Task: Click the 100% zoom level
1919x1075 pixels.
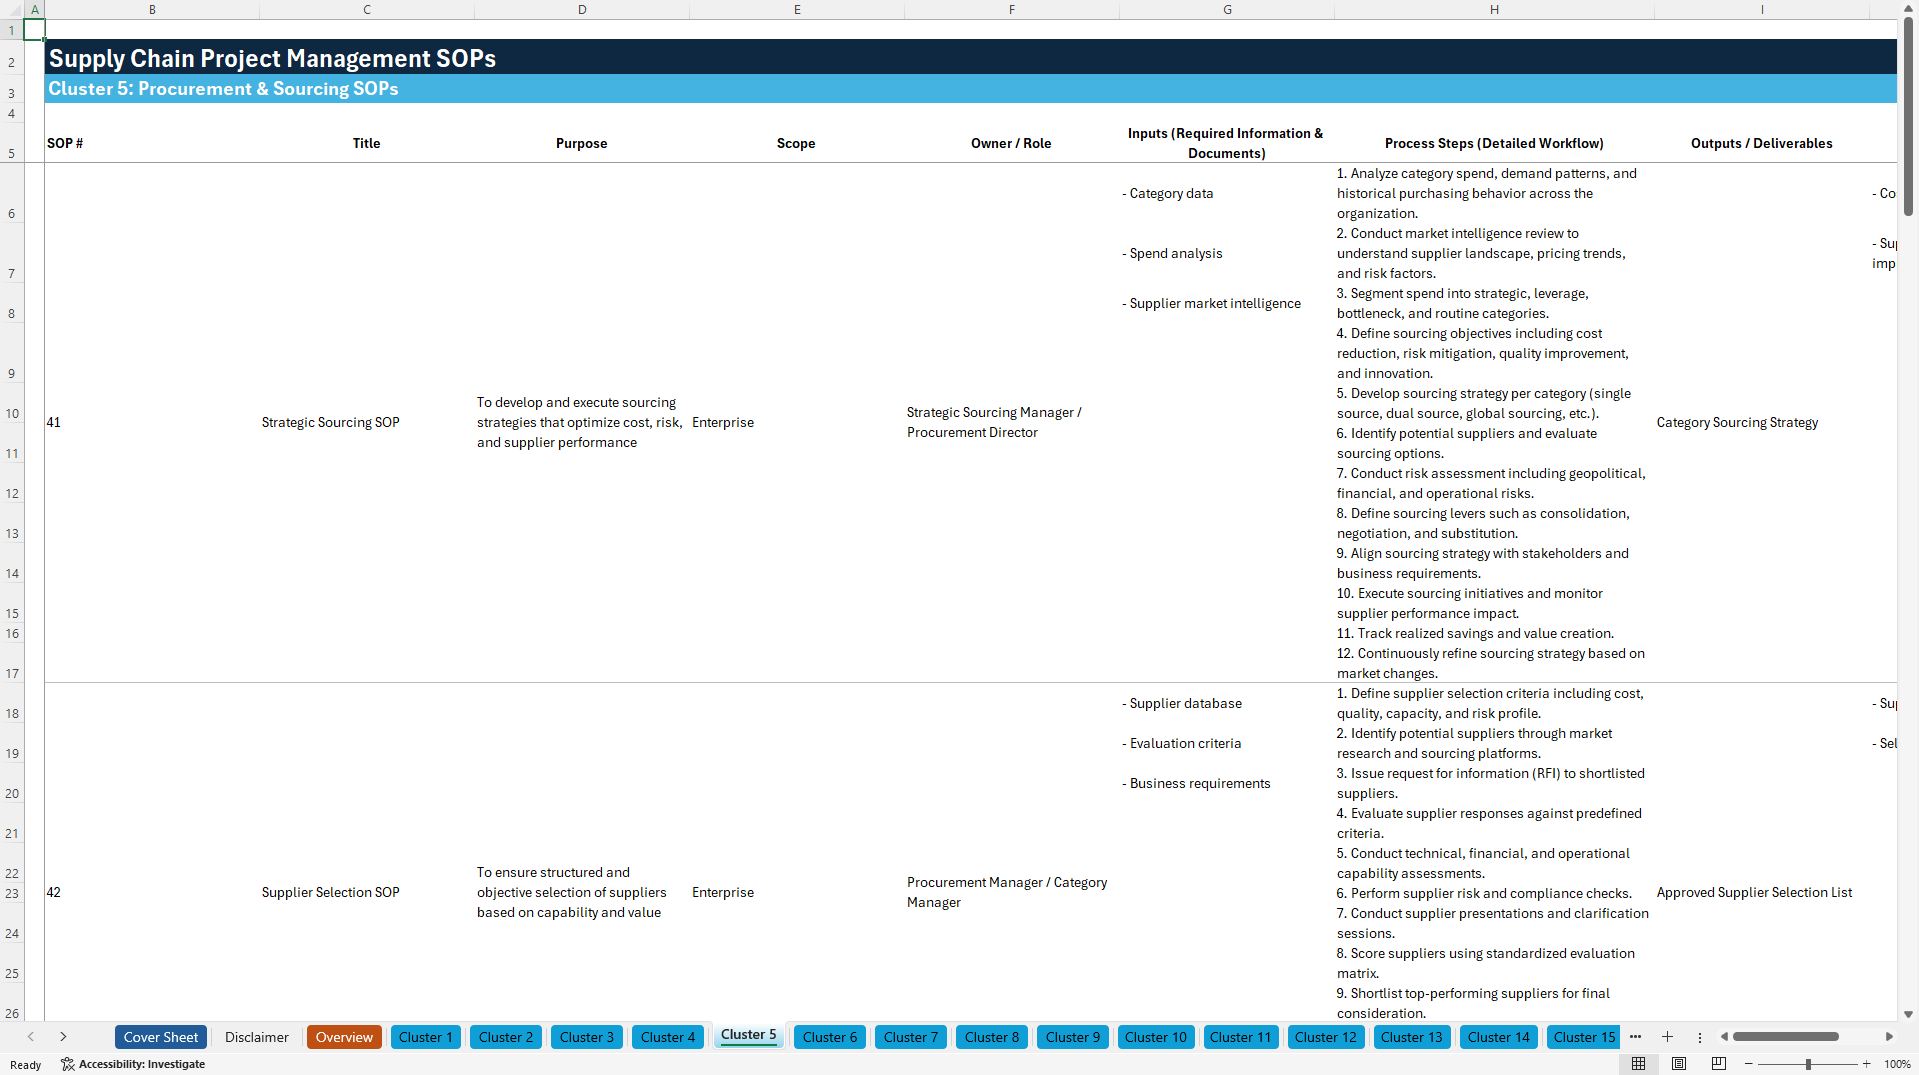Action: click(x=1897, y=1064)
